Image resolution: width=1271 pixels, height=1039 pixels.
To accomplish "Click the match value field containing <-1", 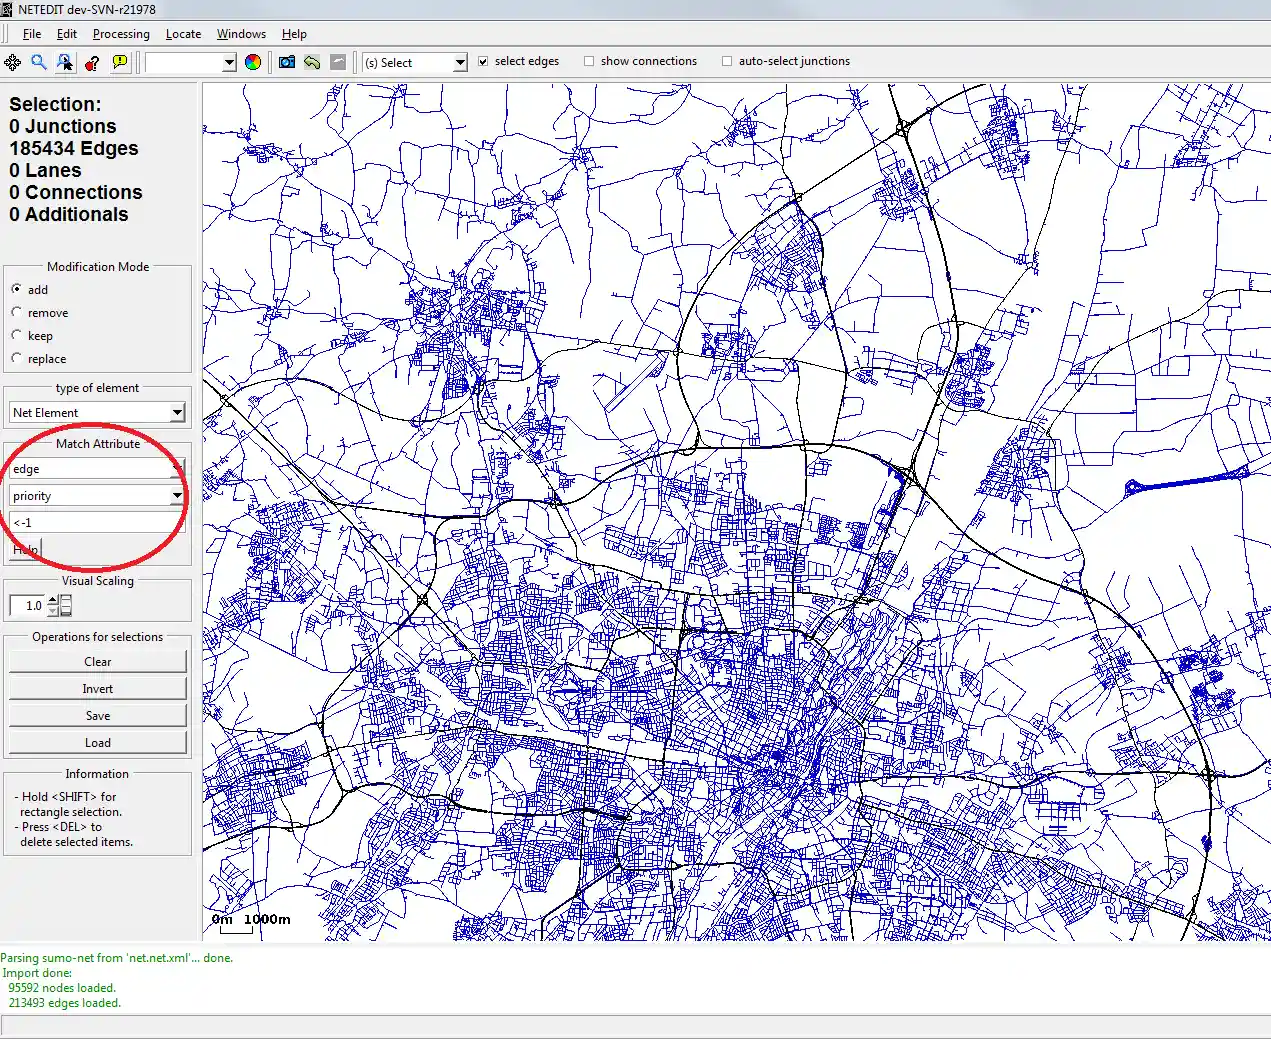I will click(96, 522).
